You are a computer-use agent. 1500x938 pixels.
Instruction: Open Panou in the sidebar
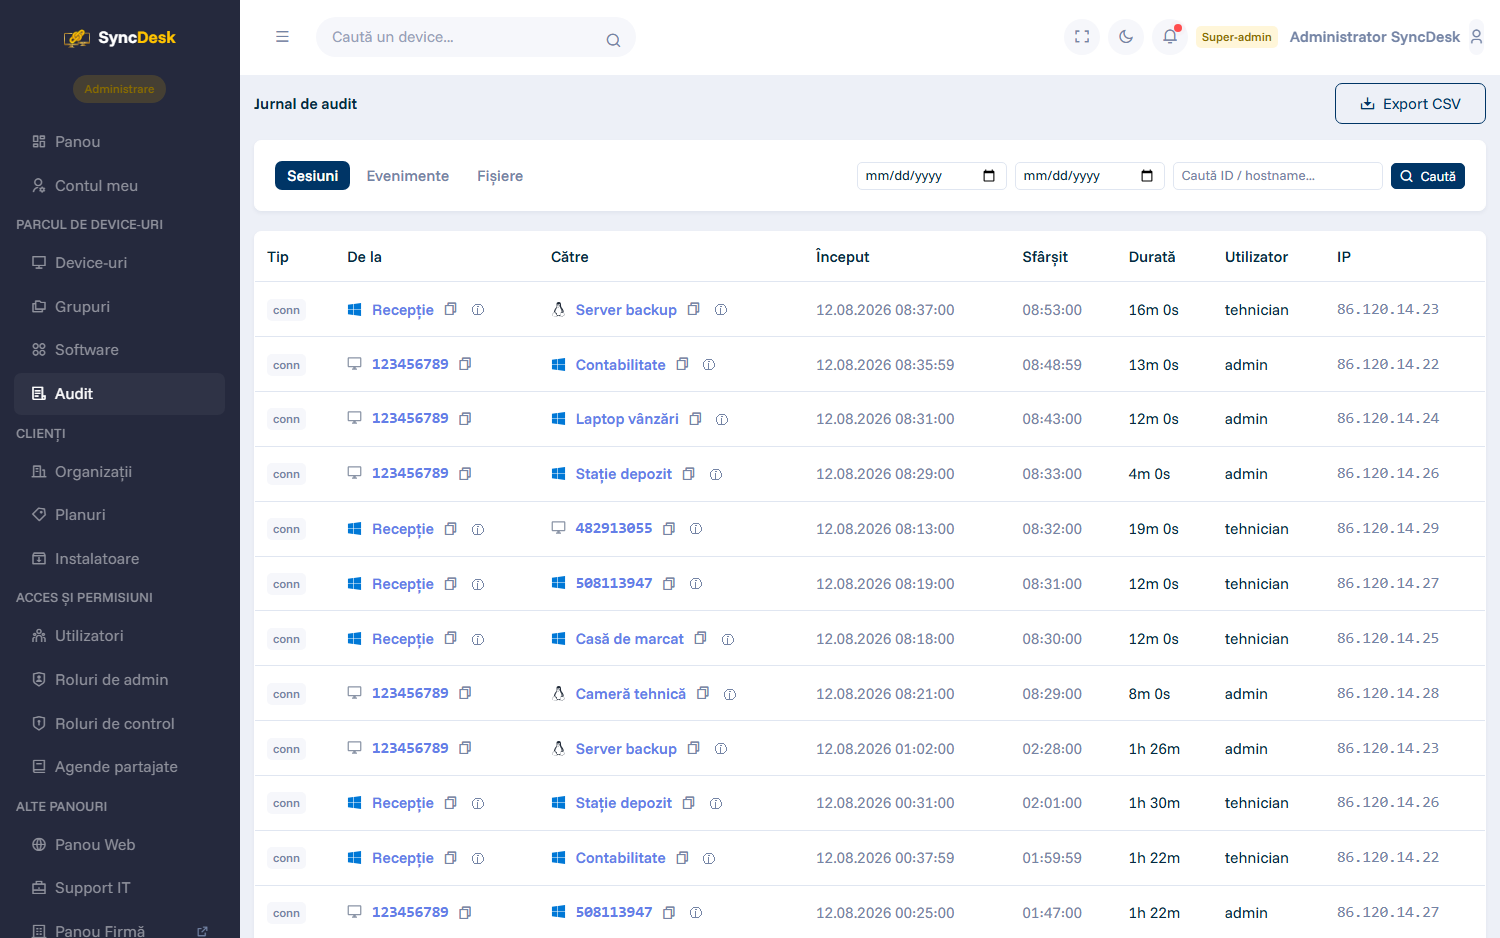[x=120, y=142]
